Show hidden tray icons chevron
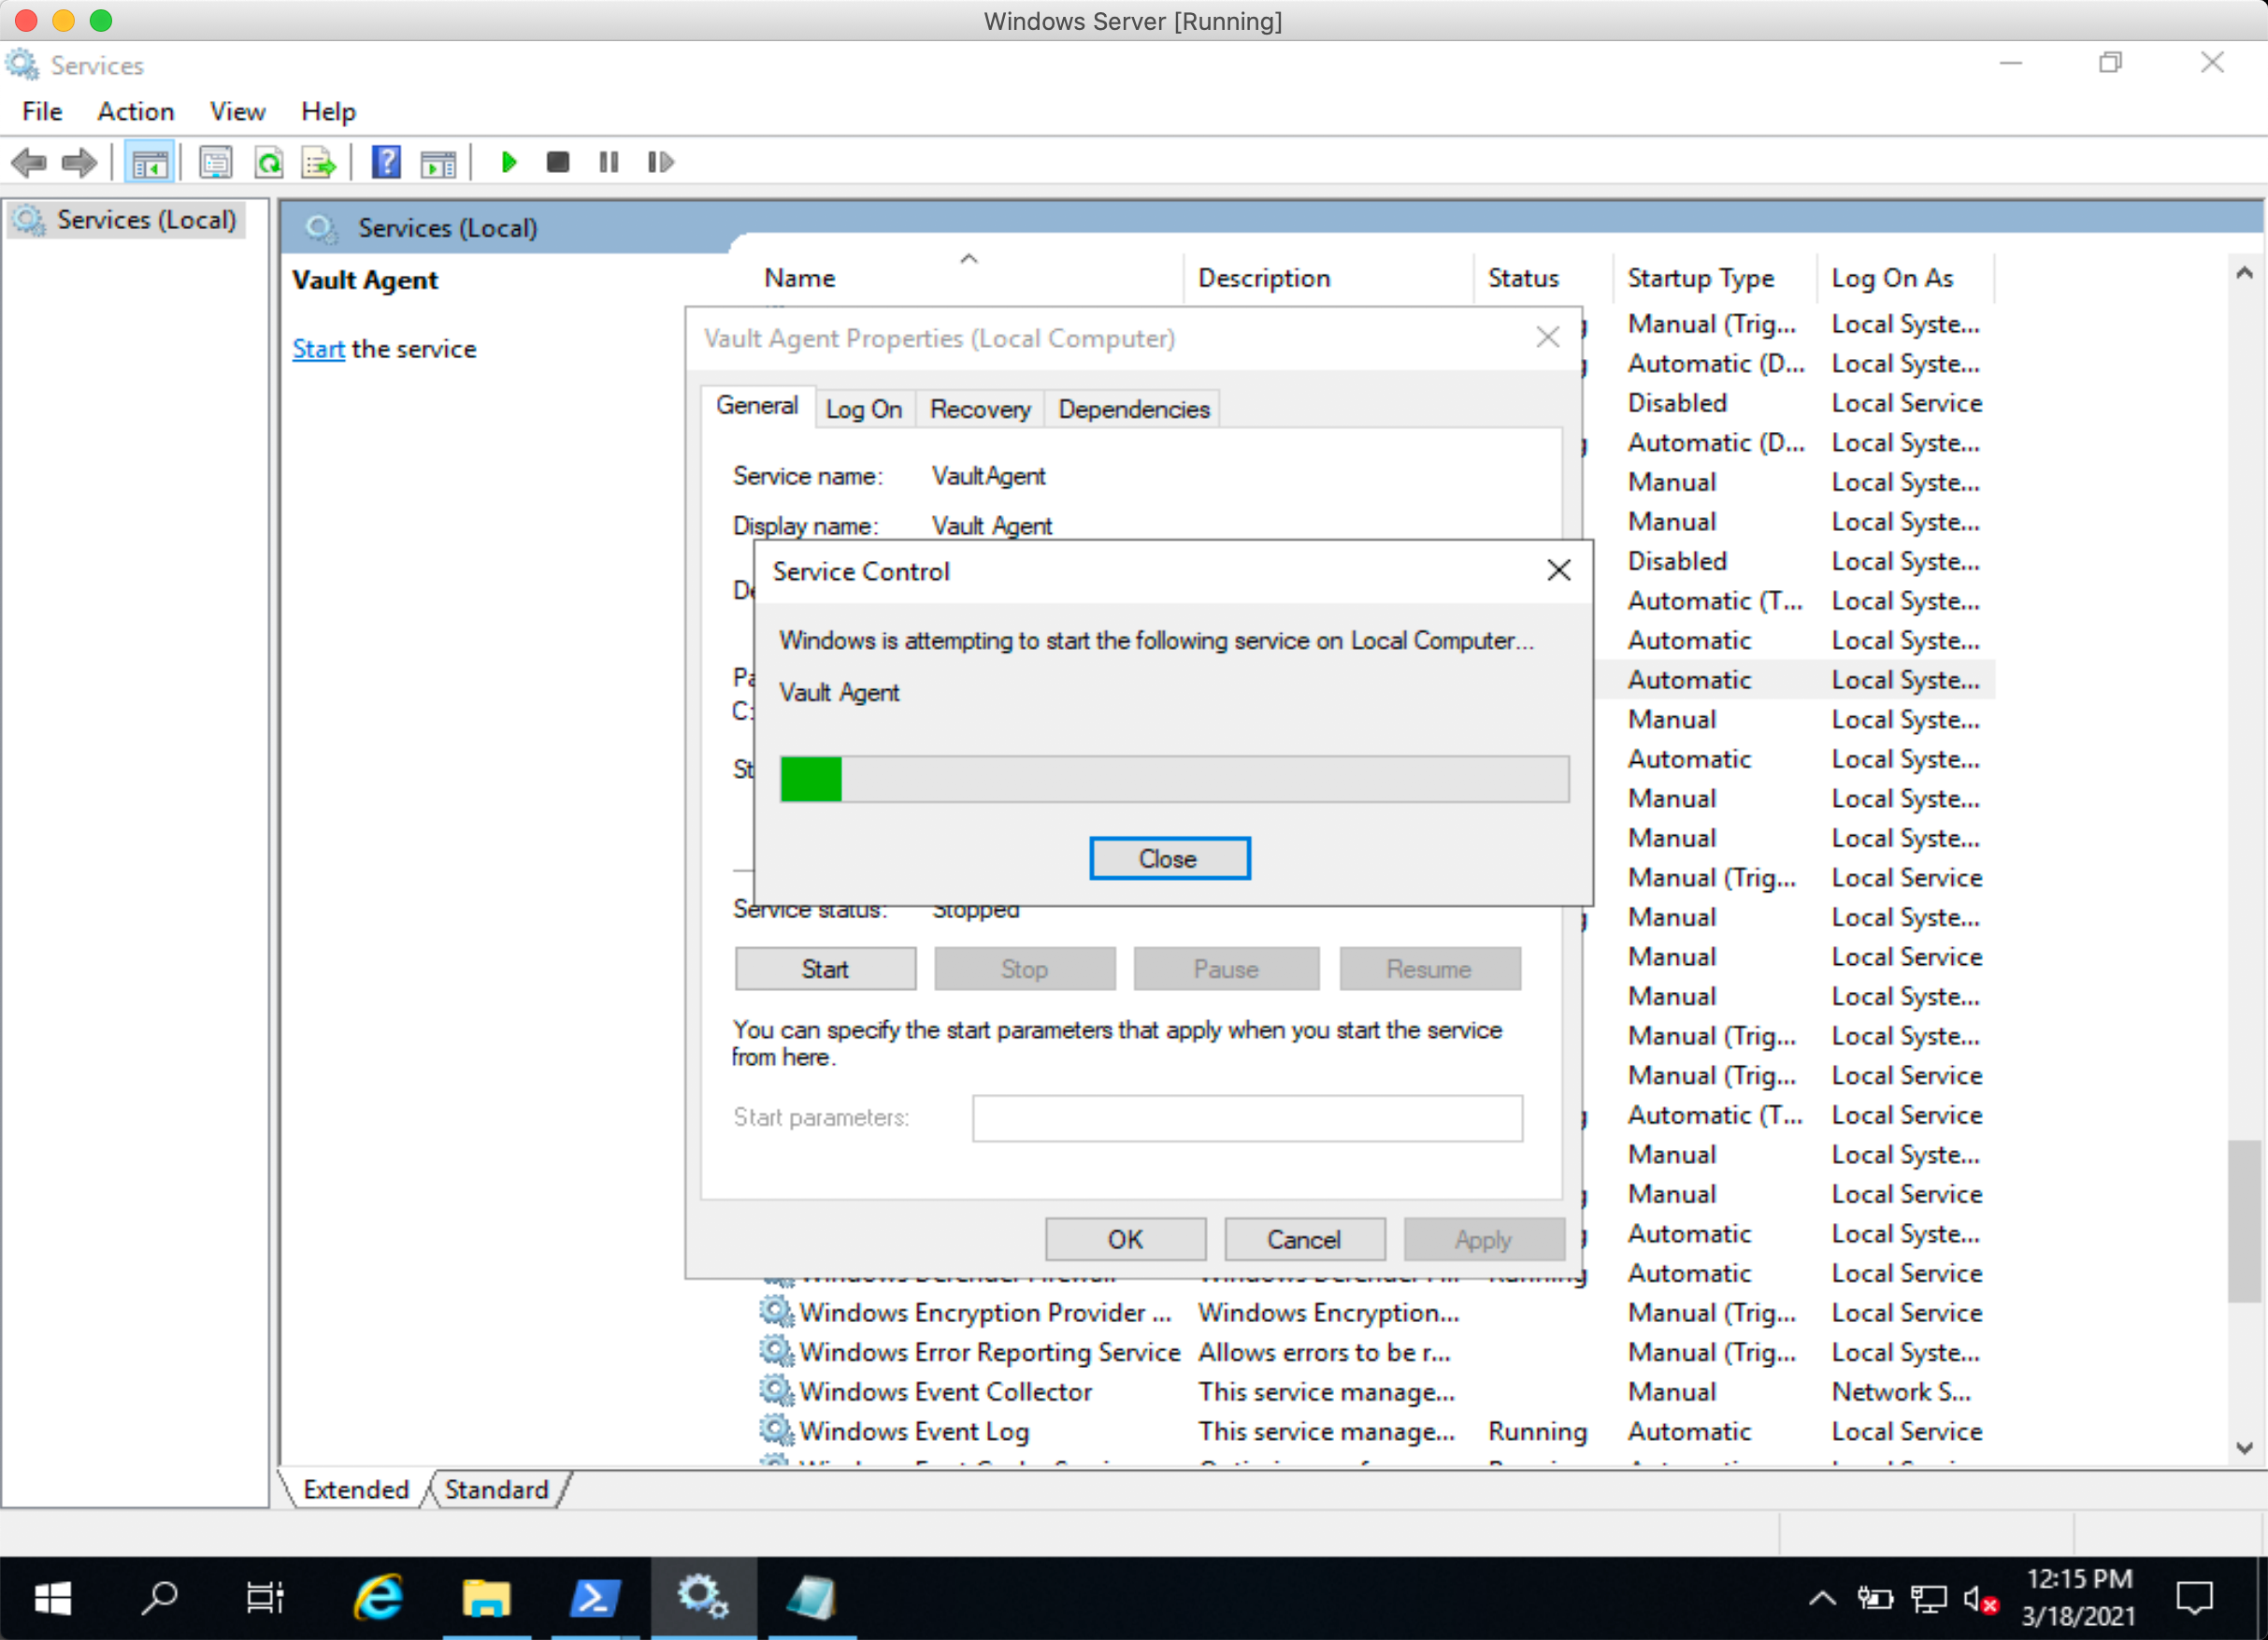This screenshot has height=1640, width=2268. (1822, 1598)
